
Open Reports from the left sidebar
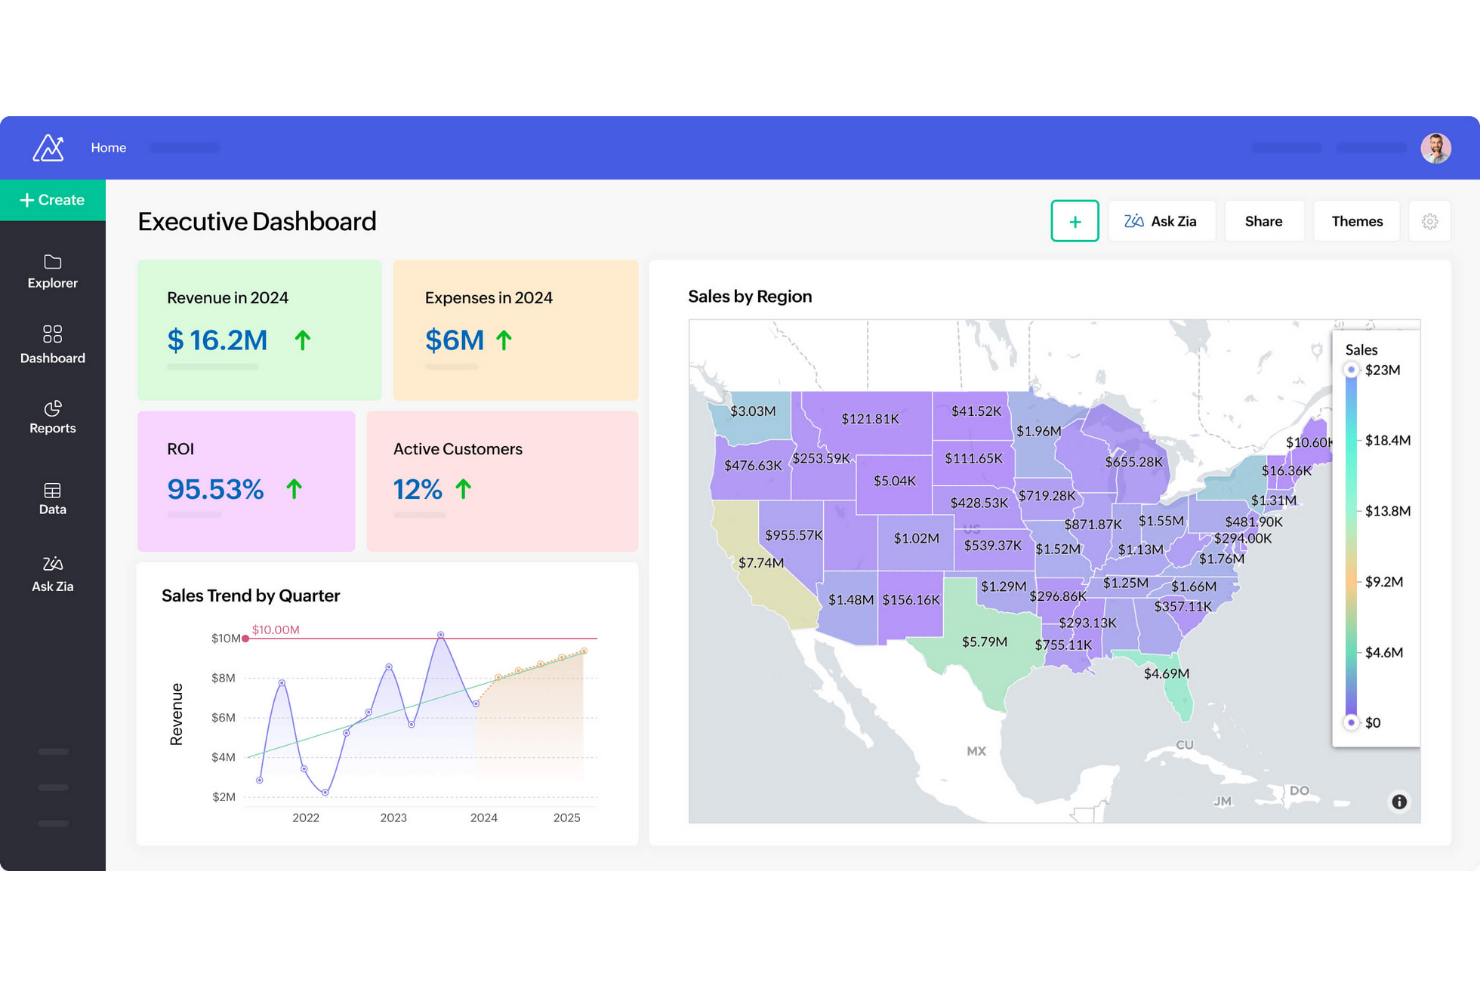[x=52, y=416]
